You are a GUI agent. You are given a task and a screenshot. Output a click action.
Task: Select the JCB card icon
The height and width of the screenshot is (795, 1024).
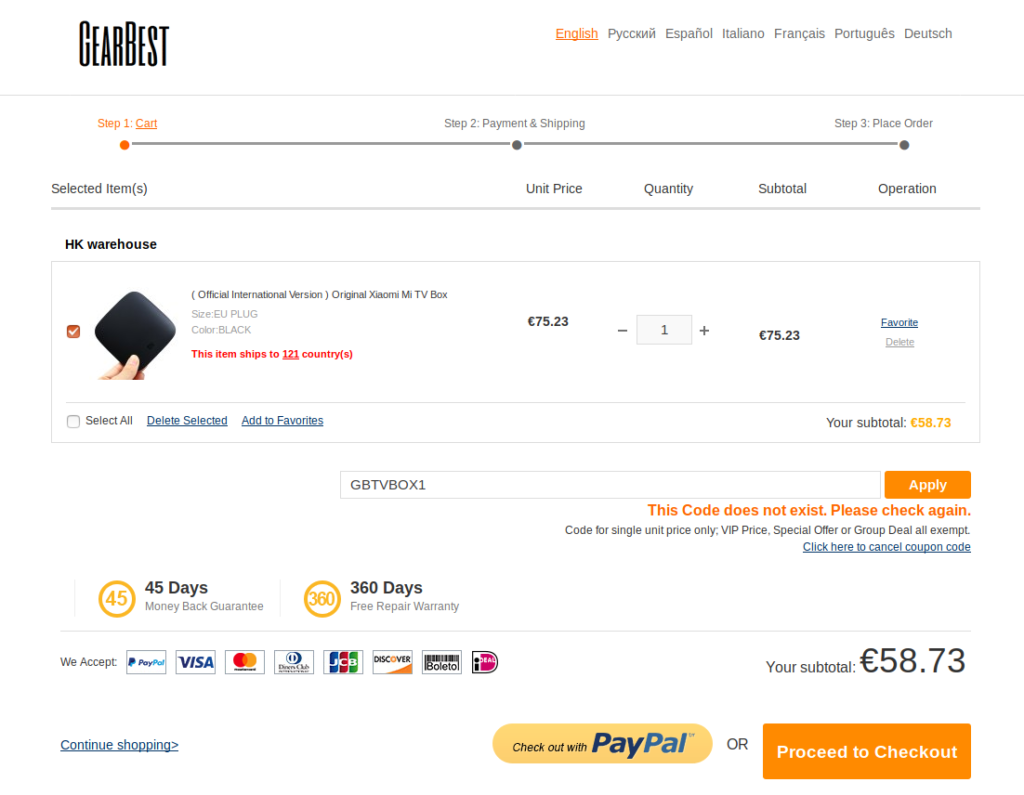[x=343, y=662]
